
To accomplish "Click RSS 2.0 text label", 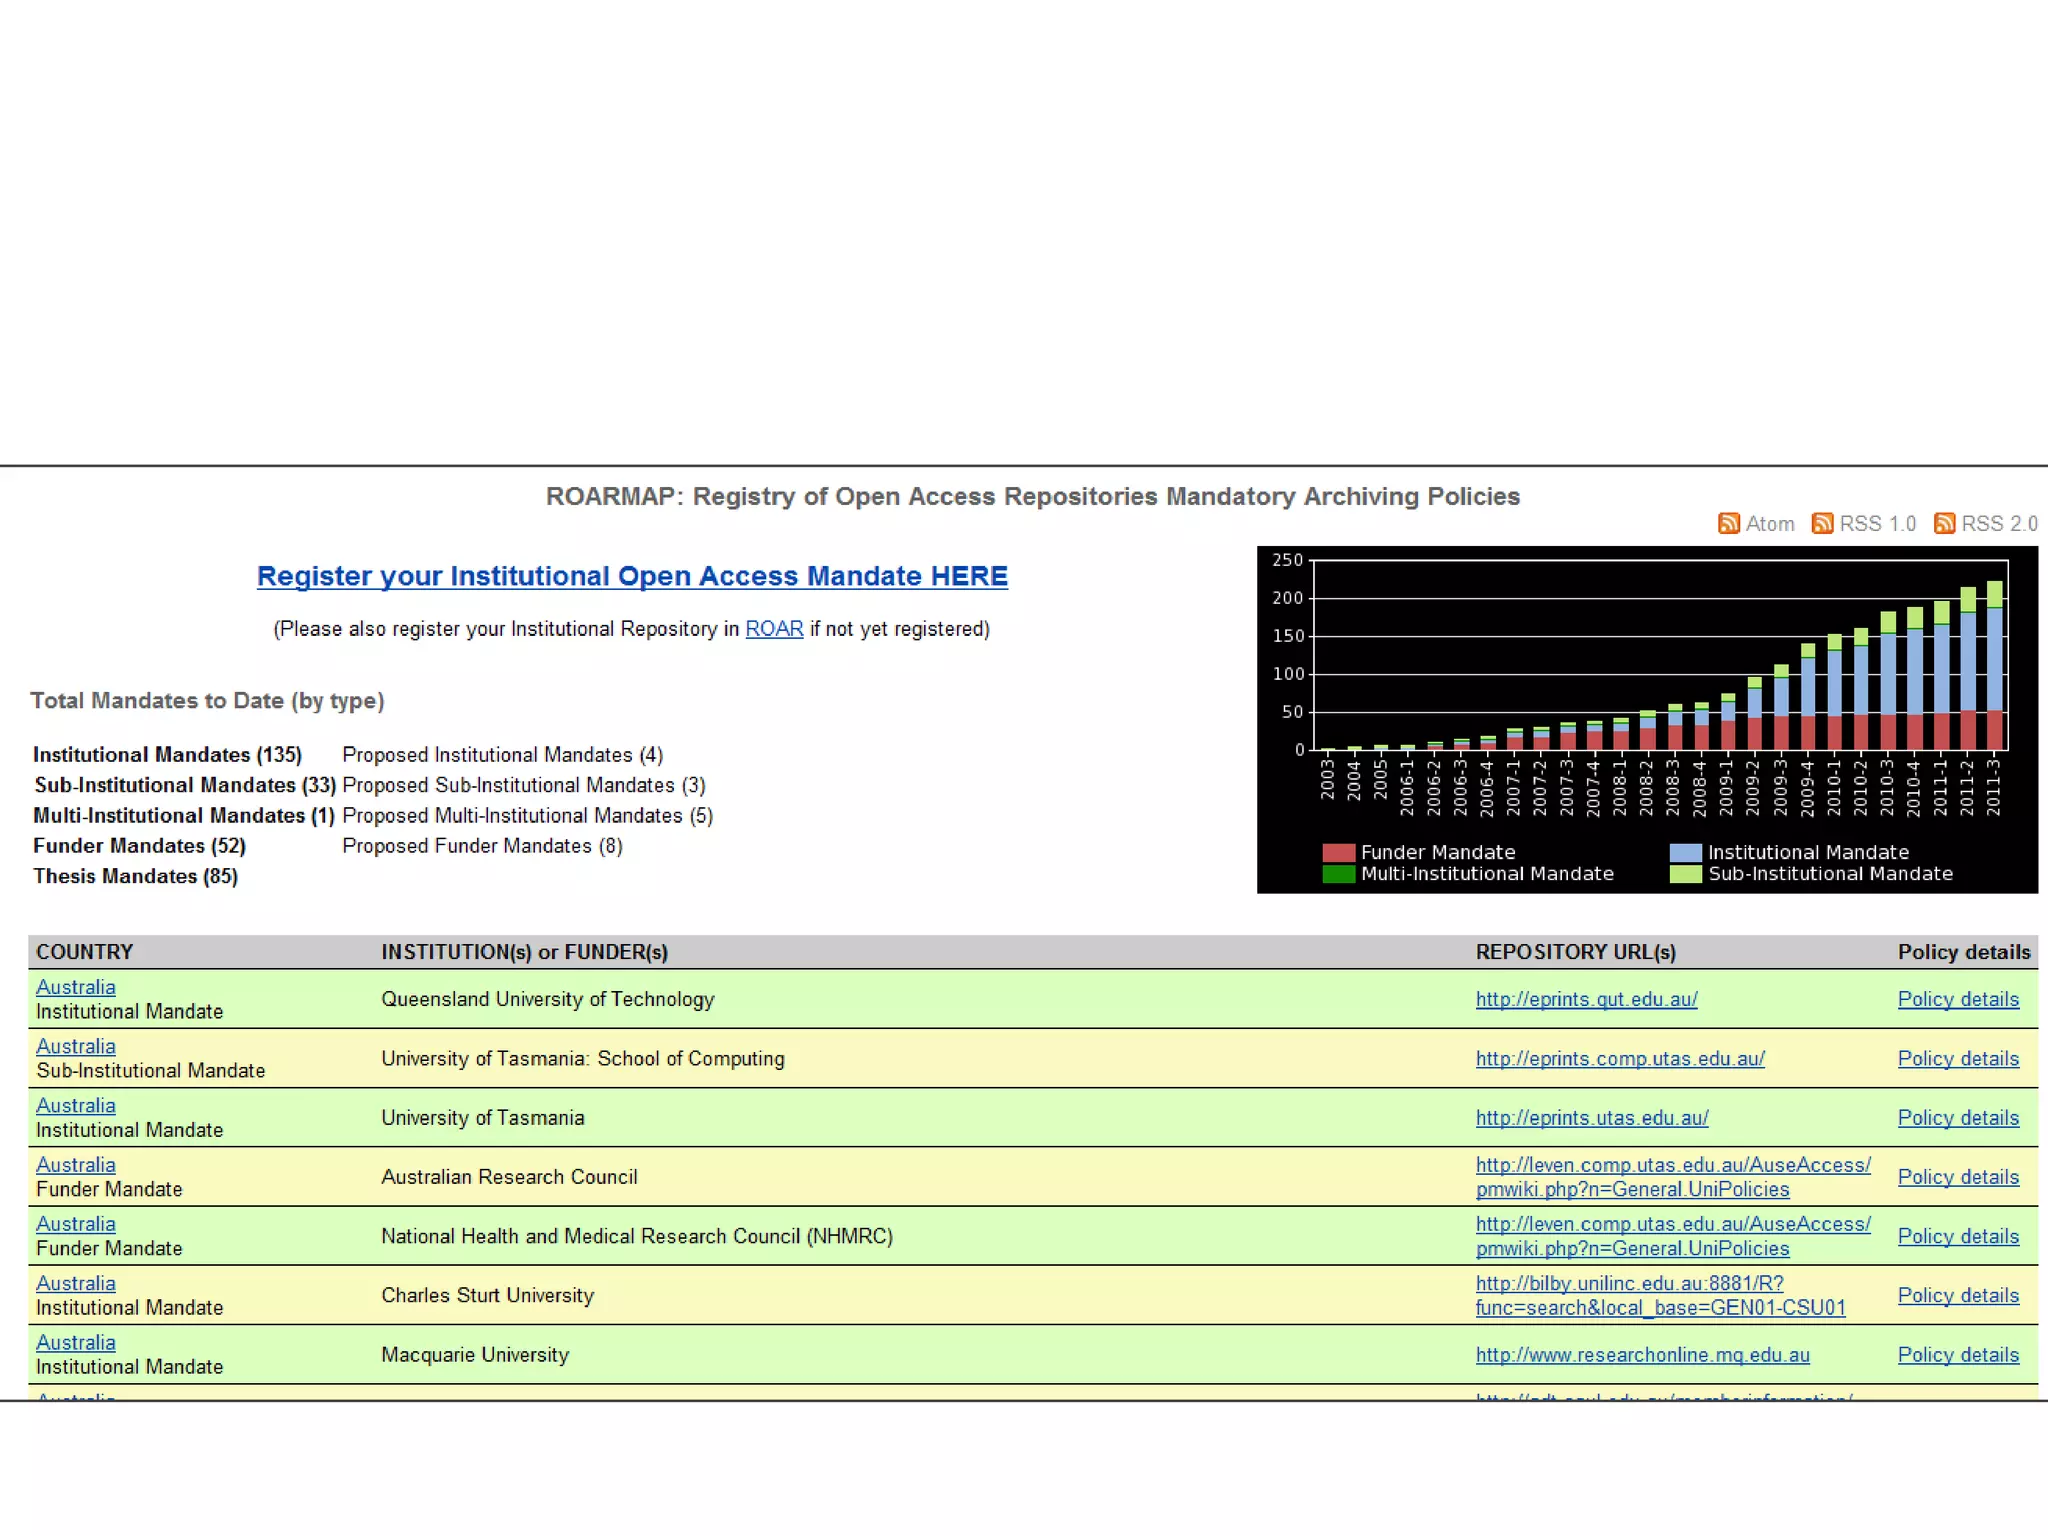I will pos(1999,524).
